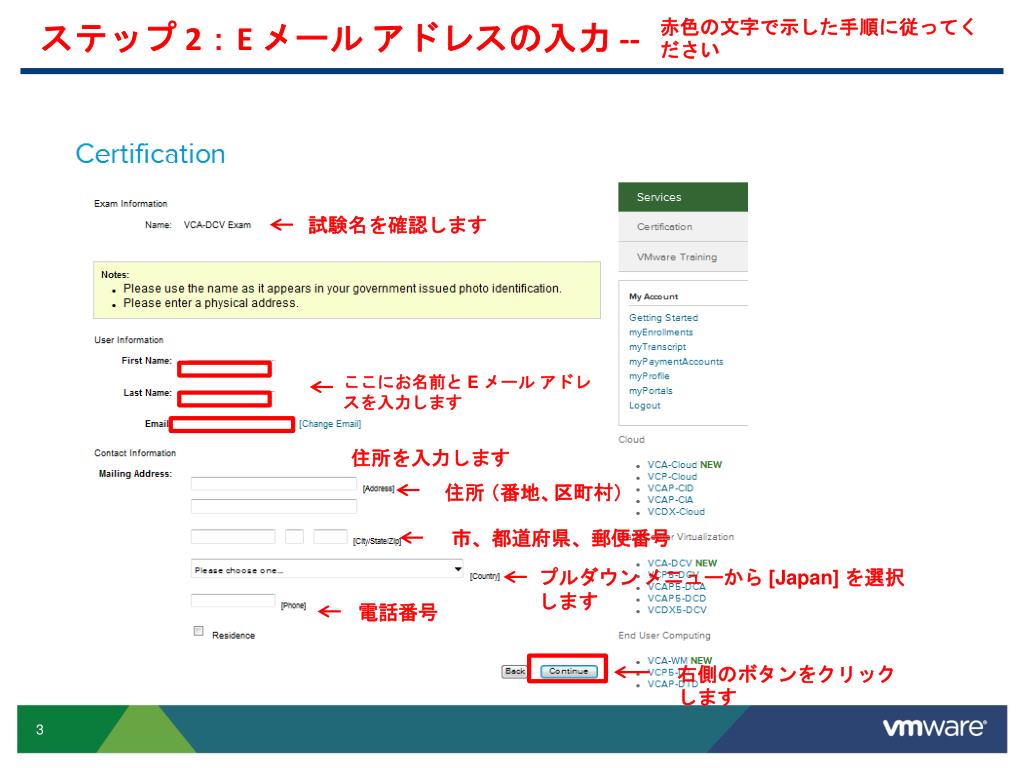This screenshot has width=1024, height=768.
Task: Open the VCA-Cloud certification link
Action: click(672, 464)
